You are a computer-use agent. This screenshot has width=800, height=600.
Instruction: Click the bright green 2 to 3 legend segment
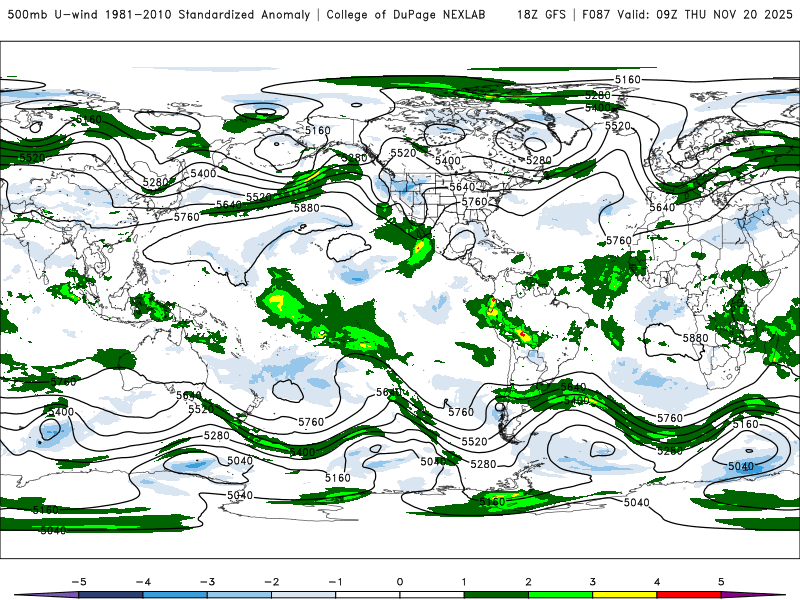(x=561, y=595)
